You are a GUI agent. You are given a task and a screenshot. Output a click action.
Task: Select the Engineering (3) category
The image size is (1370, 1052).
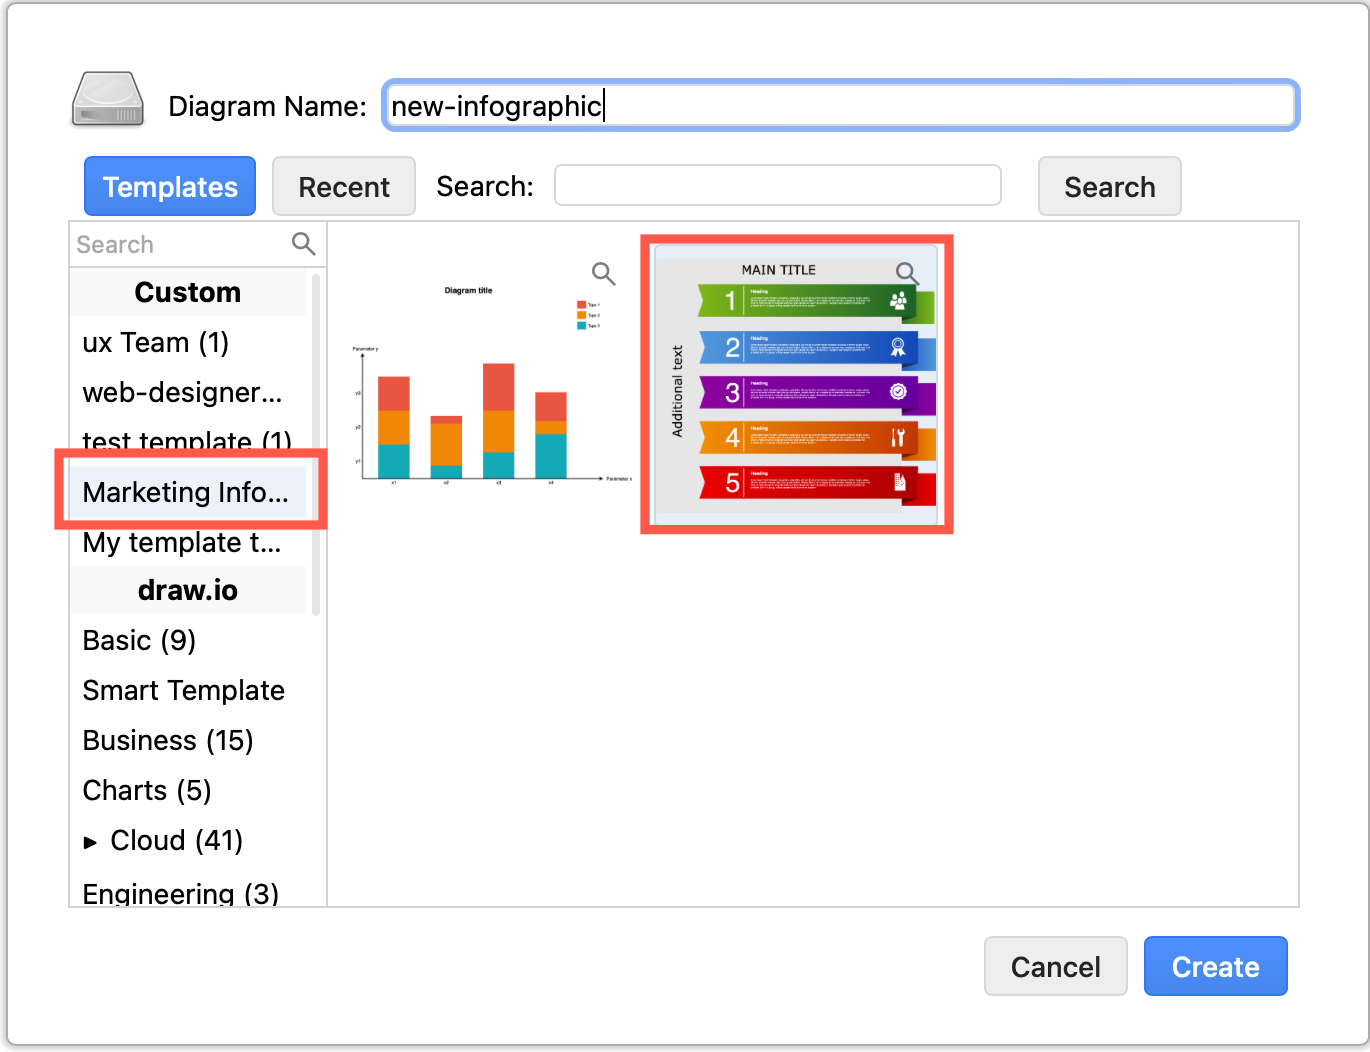pyautogui.click(x=180, y=893)
